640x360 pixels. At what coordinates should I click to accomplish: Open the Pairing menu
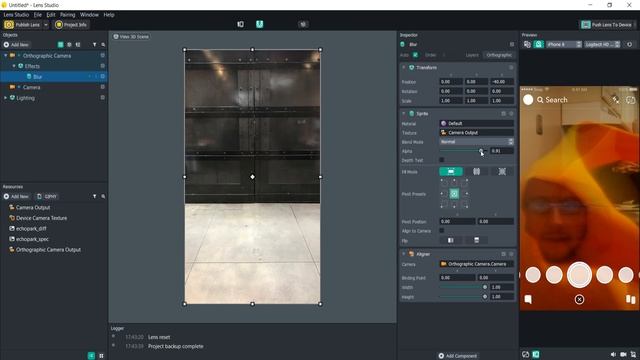[x=67, y=15]
